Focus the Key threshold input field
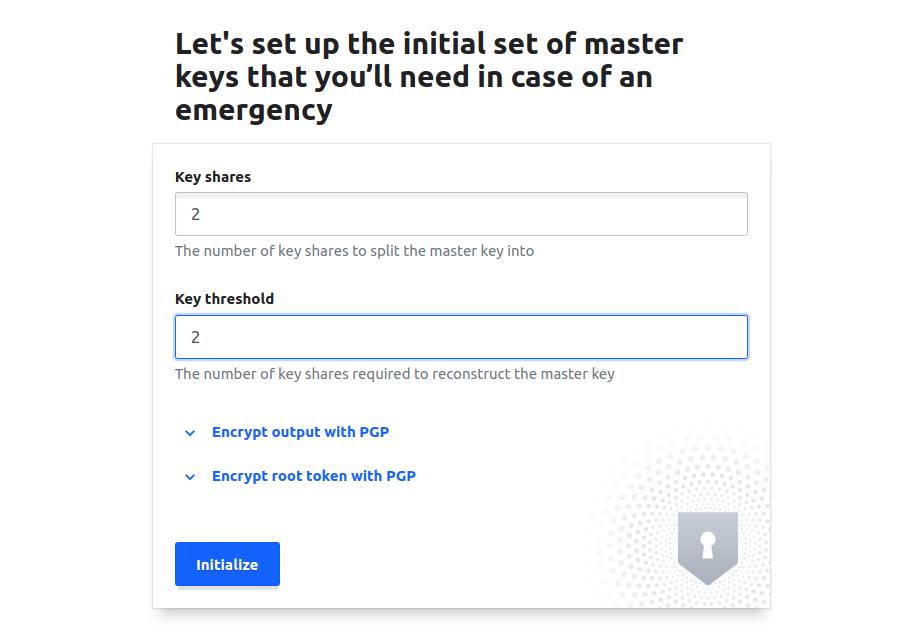917x644 pixels. 461,337
